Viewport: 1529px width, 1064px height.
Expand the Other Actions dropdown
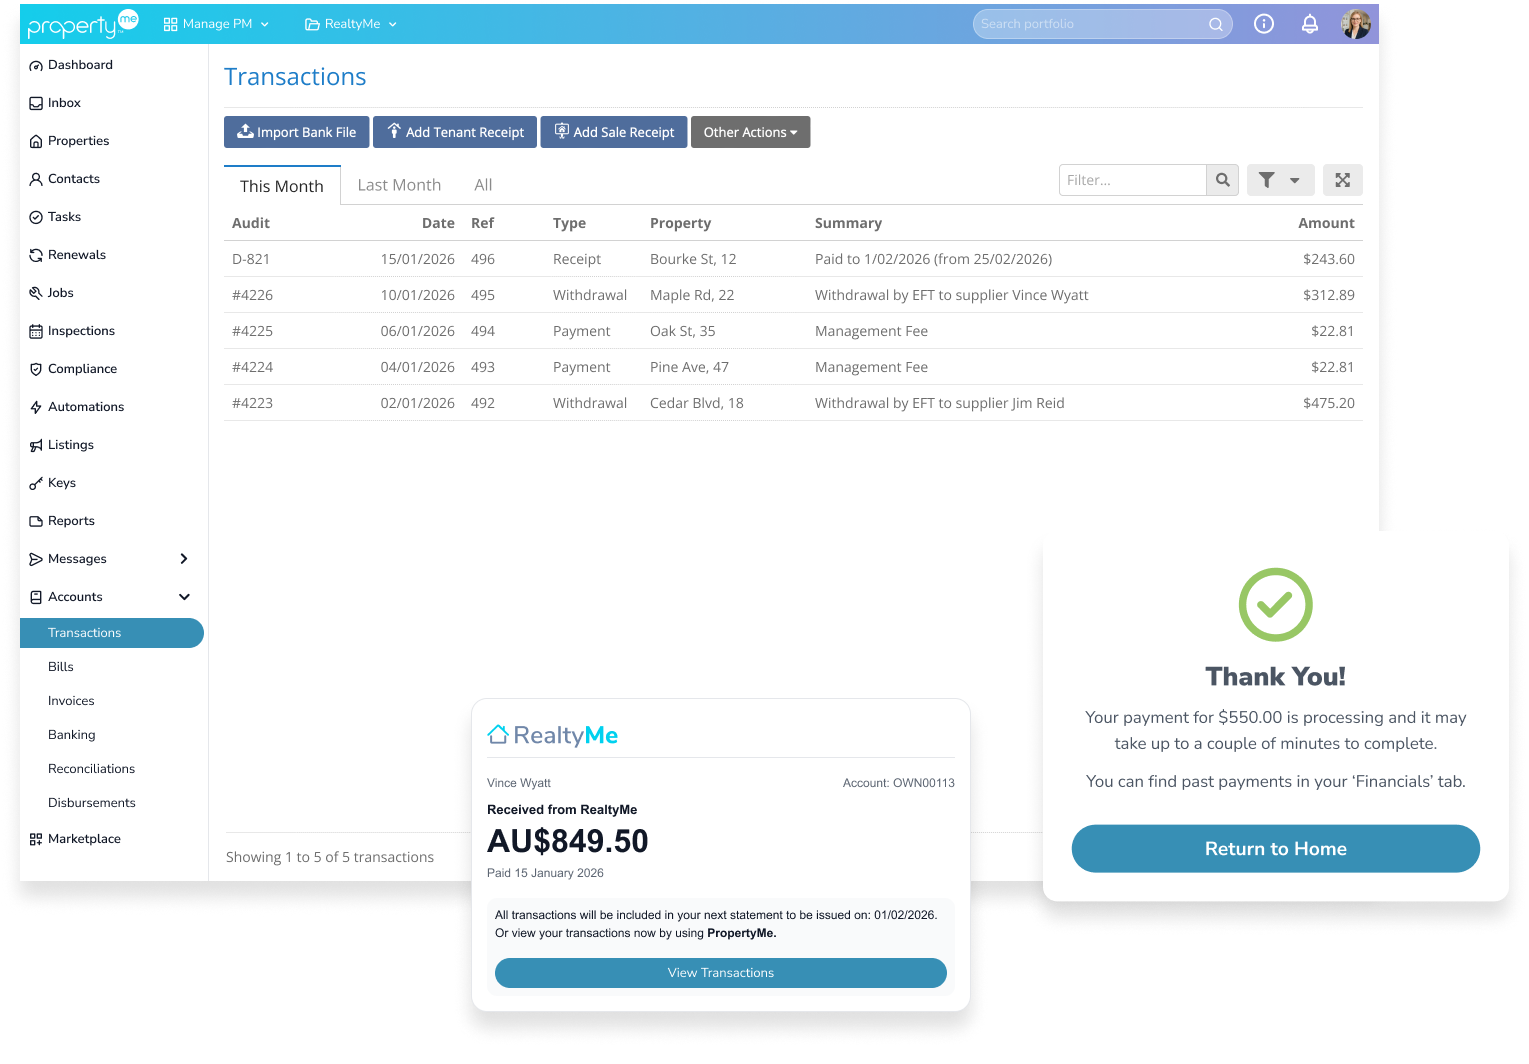[750, 131]
